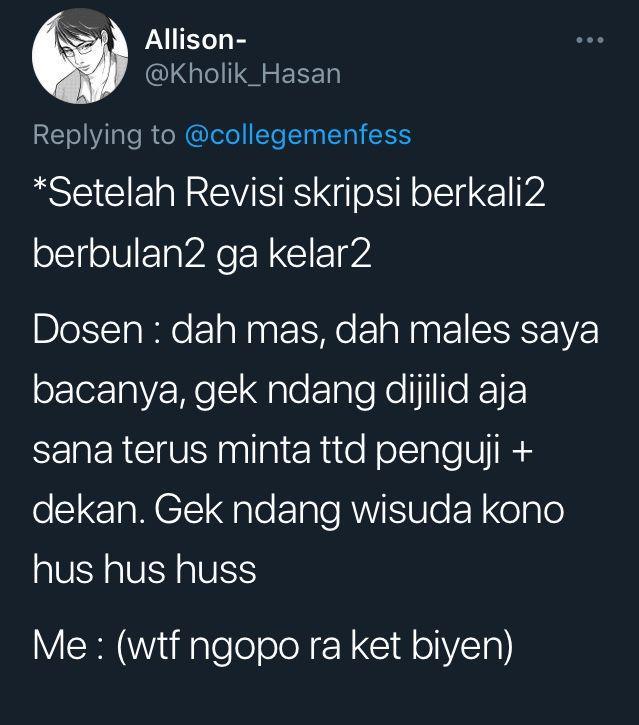Open Allison- profile avatar picture

pos(80,56)
